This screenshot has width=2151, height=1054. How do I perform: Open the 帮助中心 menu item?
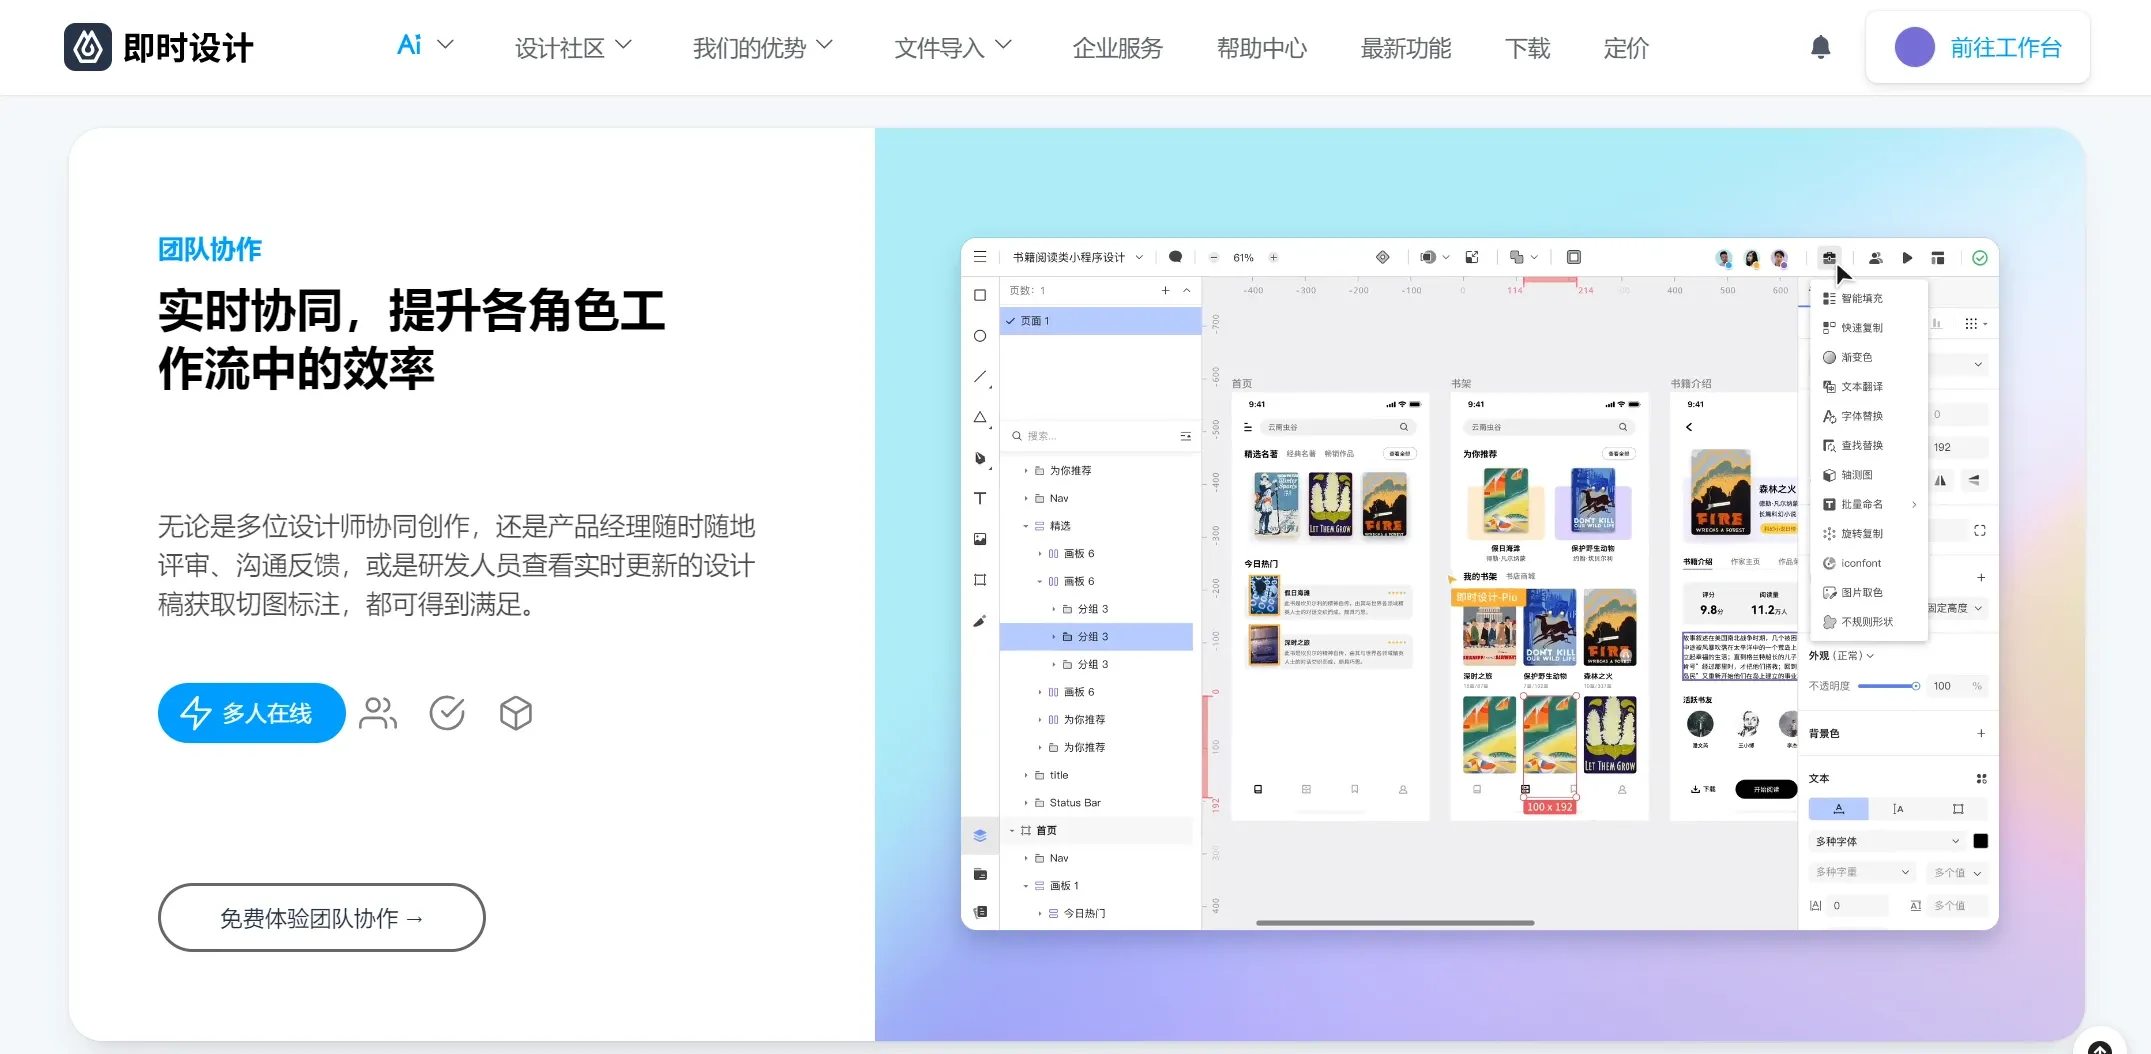[1261, 47]
